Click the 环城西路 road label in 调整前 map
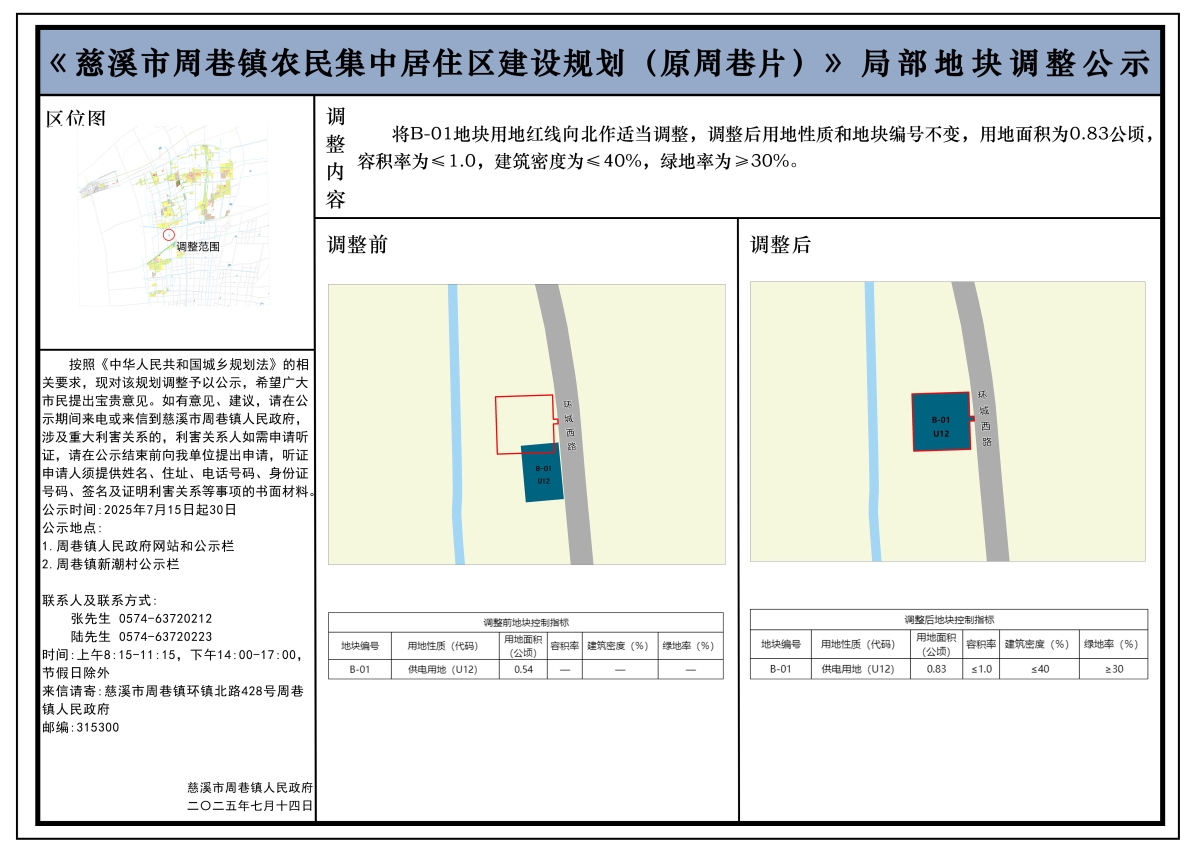Viewport: 1199px width, 848px height. (x=569, y=425)
